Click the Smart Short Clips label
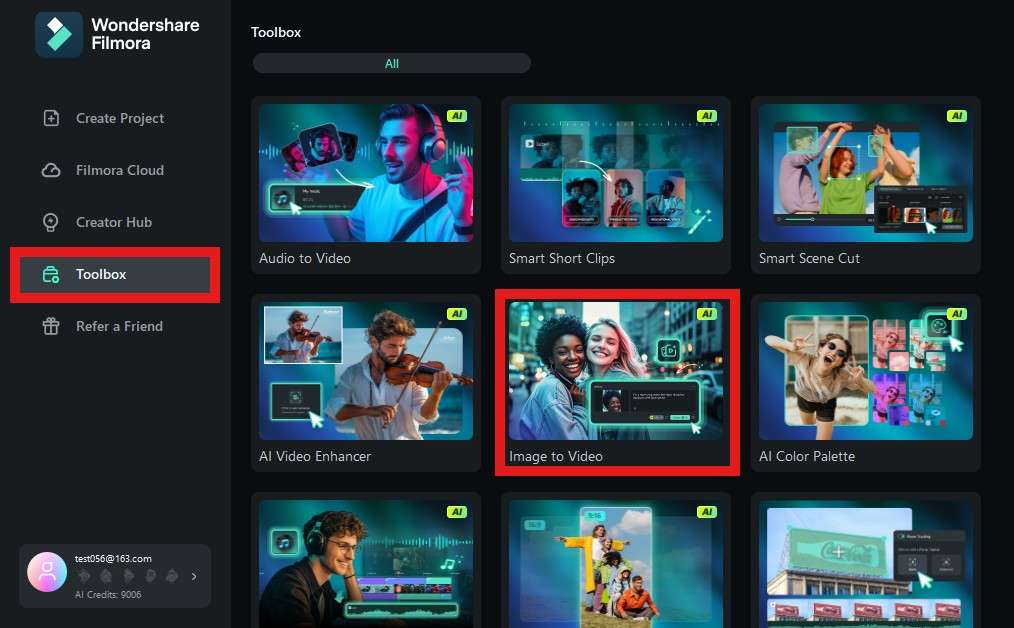The image size is (1014, 628). tap(561, 258)
